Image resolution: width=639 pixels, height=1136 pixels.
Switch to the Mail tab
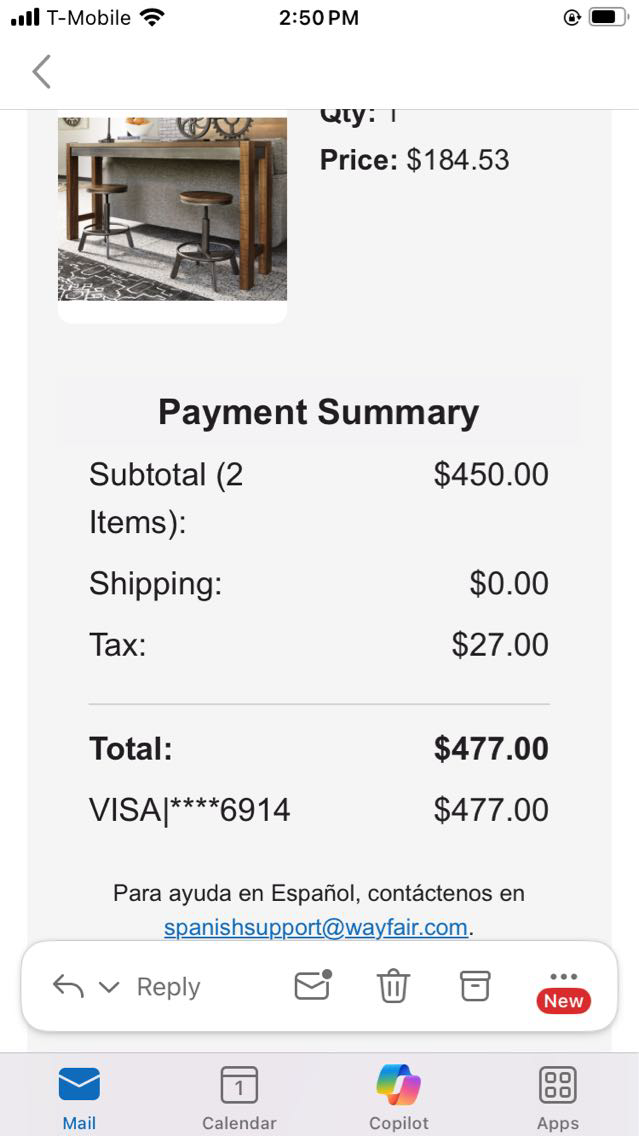click(79, 1096)
